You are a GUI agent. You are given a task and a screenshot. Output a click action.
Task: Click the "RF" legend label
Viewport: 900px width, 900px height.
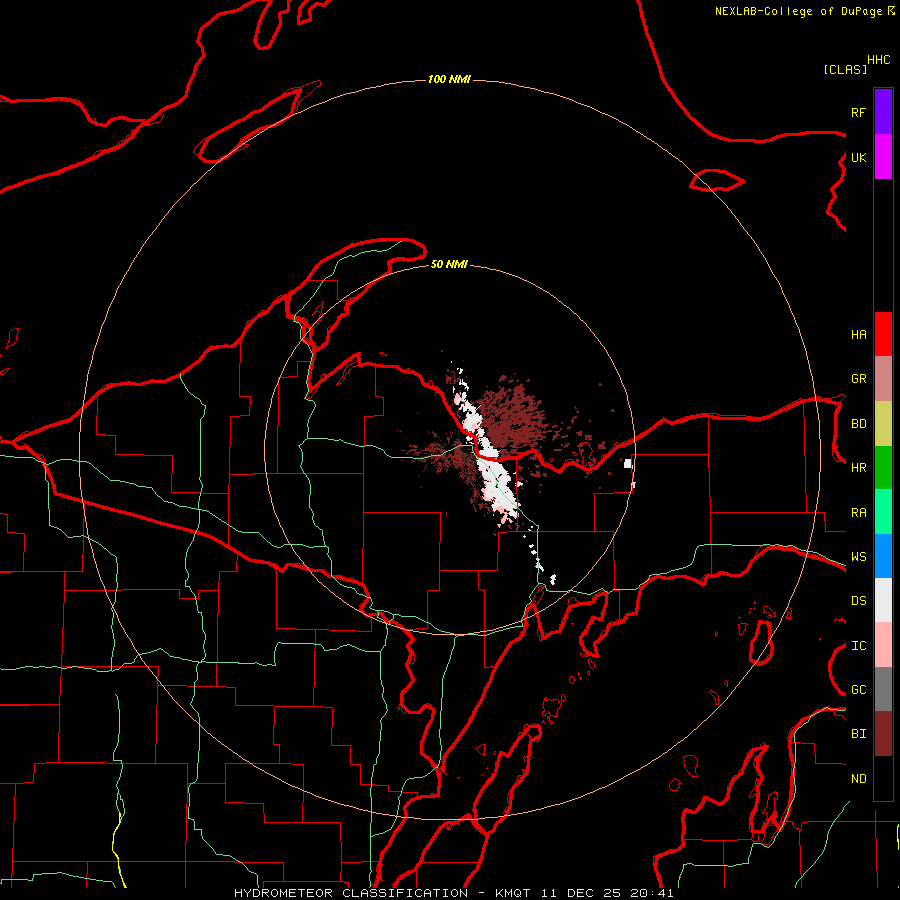point(858,112)
